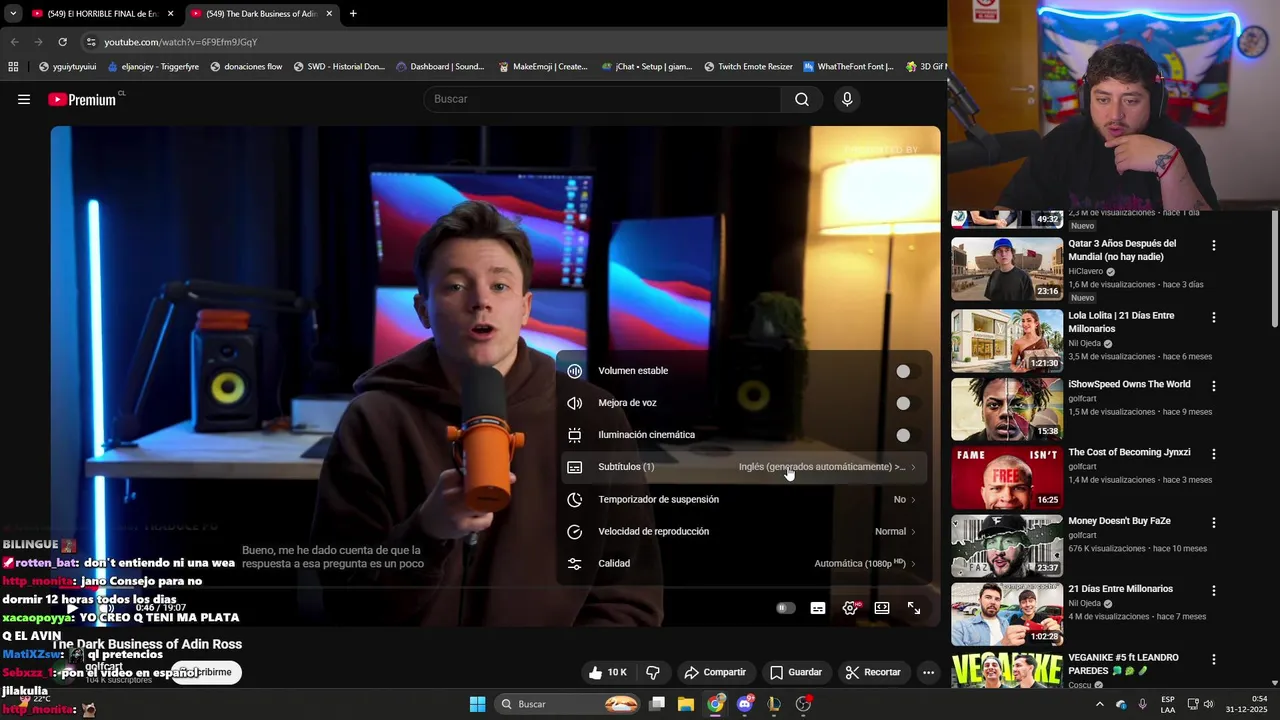Click the search magnifier button
Viewport: 1280px width, 720px height.
pos(802,99)
